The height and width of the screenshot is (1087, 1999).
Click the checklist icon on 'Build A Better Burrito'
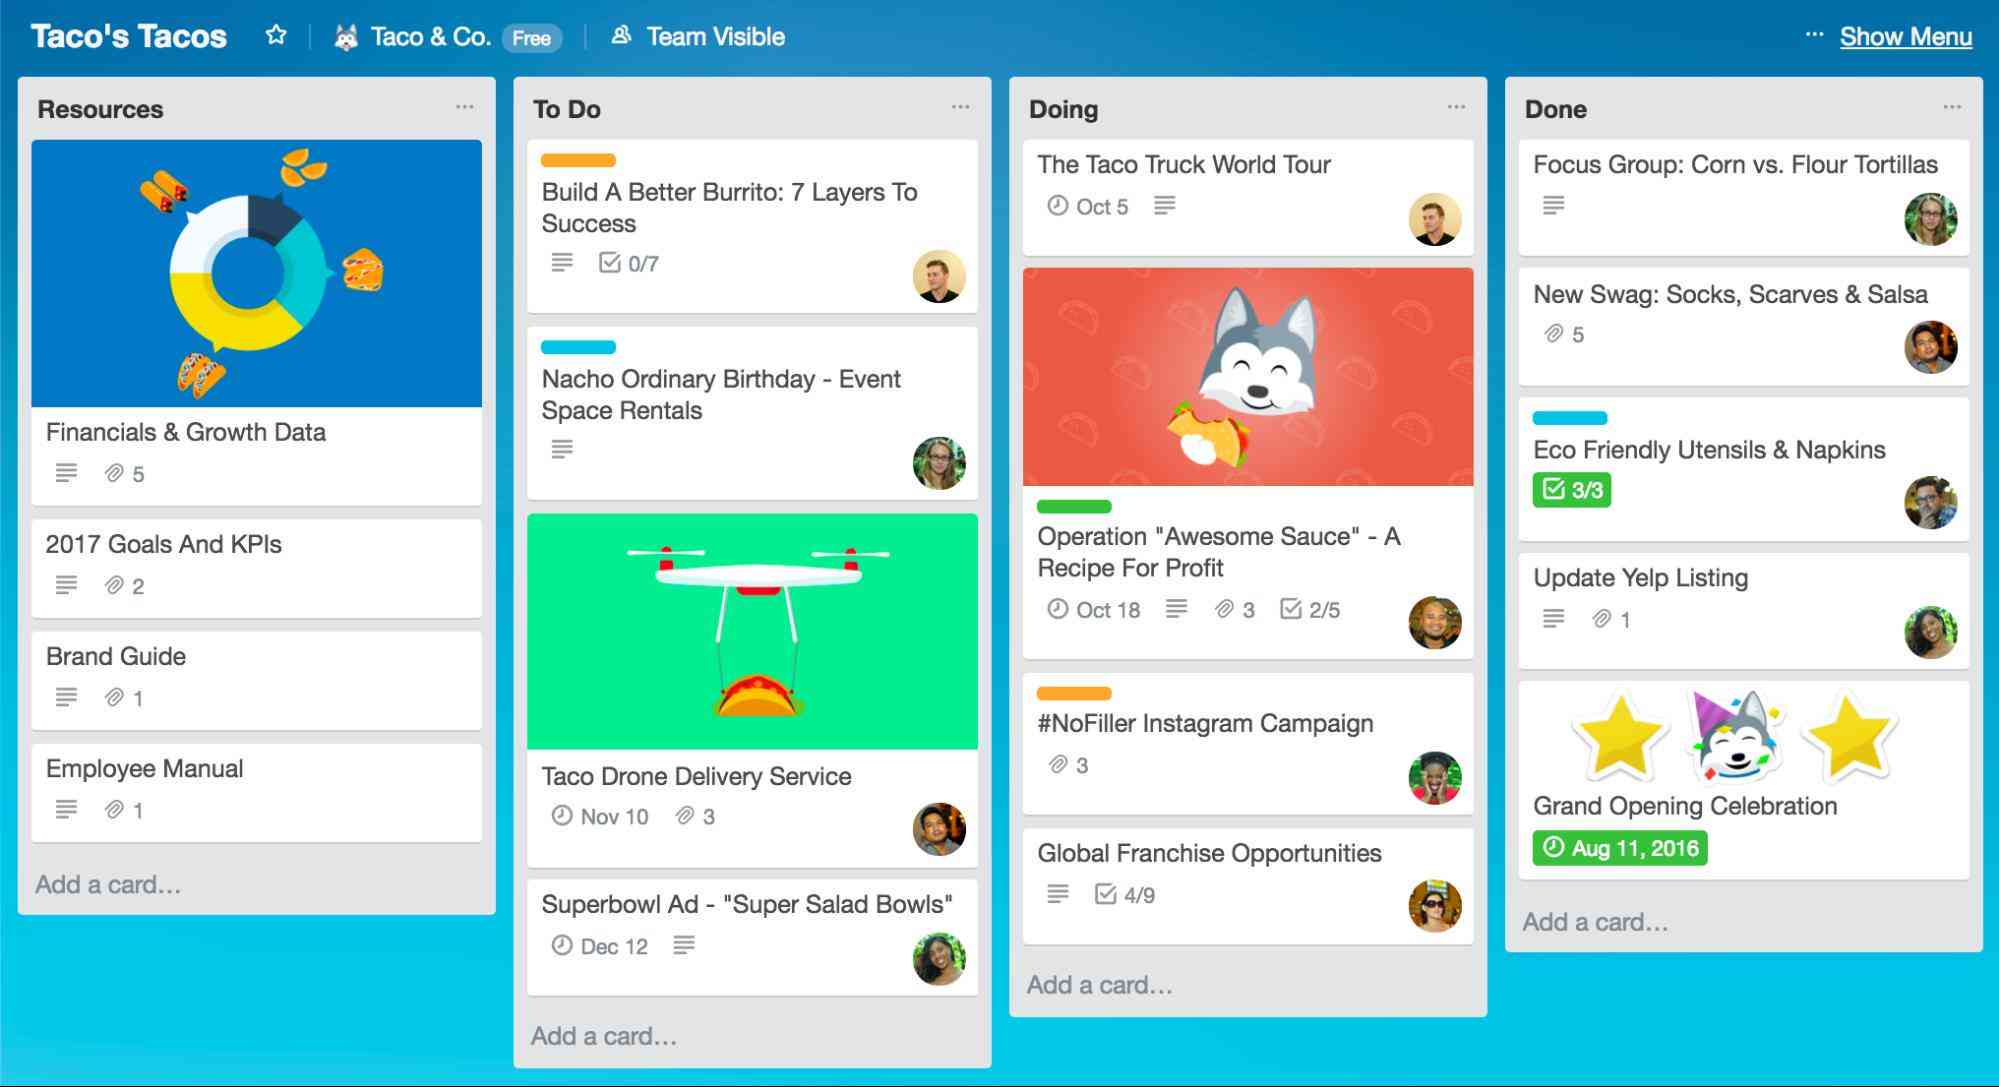[x=607, y=262]
